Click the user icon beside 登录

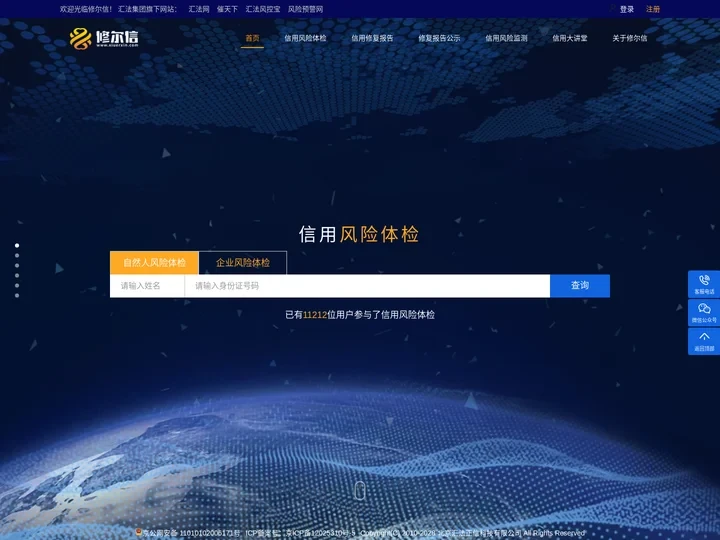[613, 9]
